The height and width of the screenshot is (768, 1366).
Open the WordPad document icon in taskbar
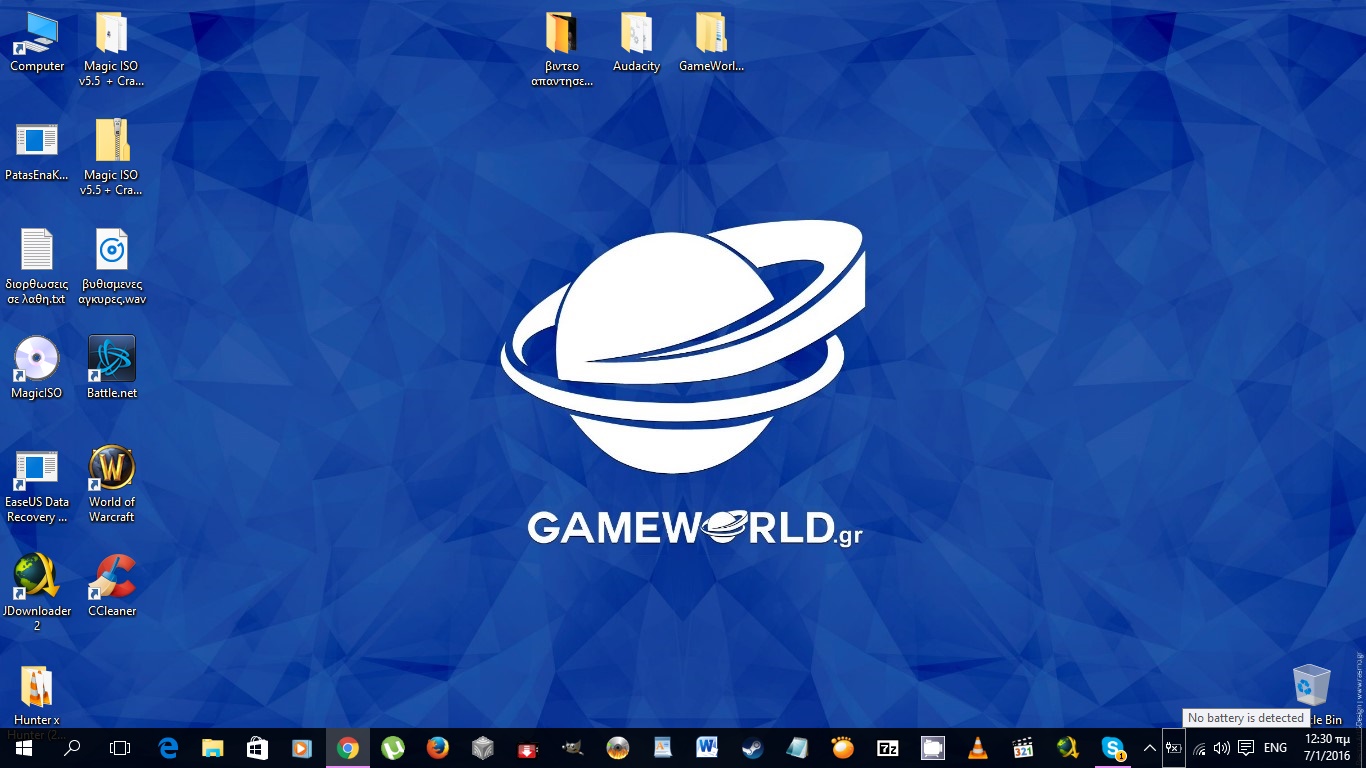click(x=662, y=748)
